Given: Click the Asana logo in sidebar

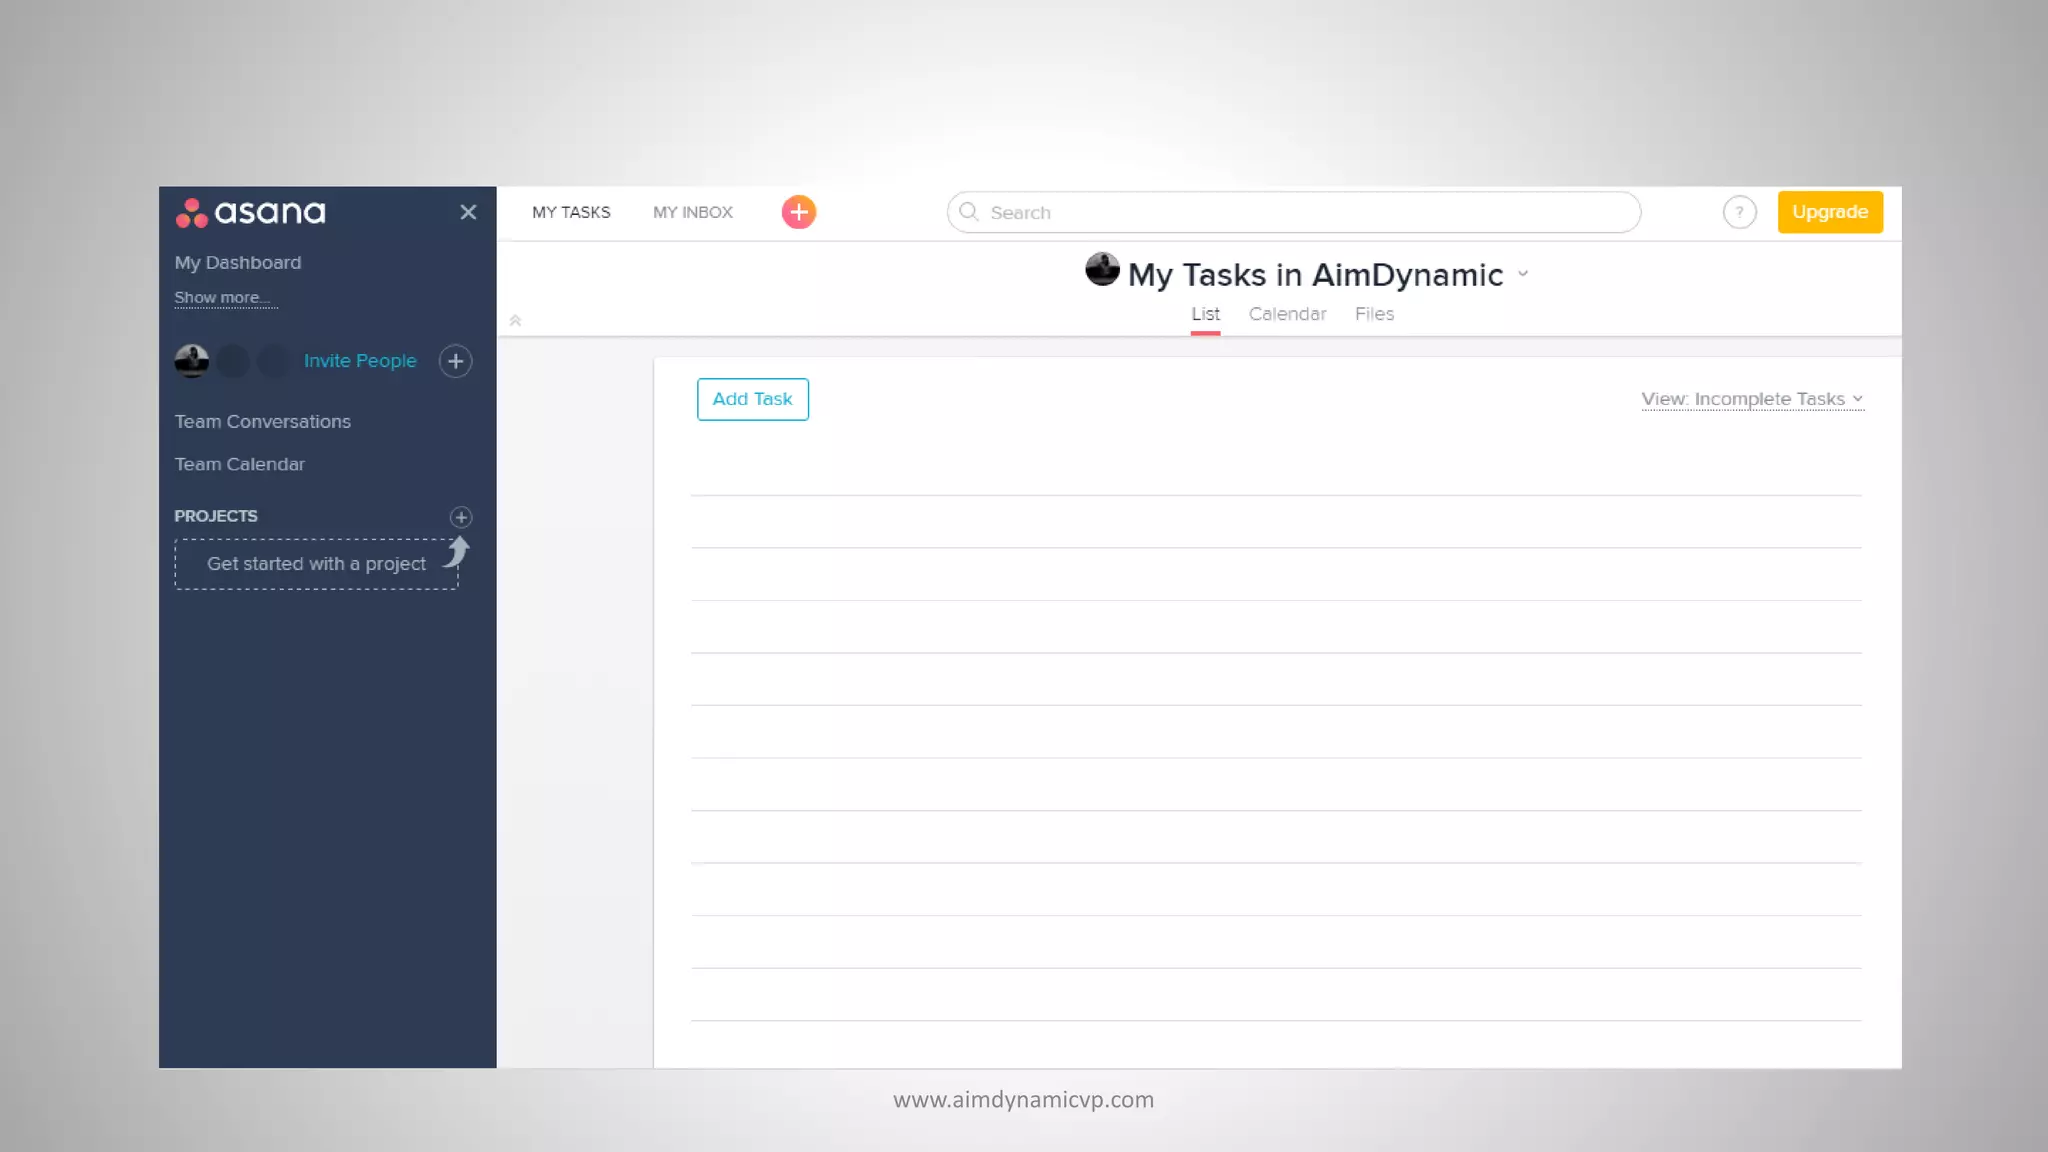Looking at the screenshot, I should (x=250, y=212).
